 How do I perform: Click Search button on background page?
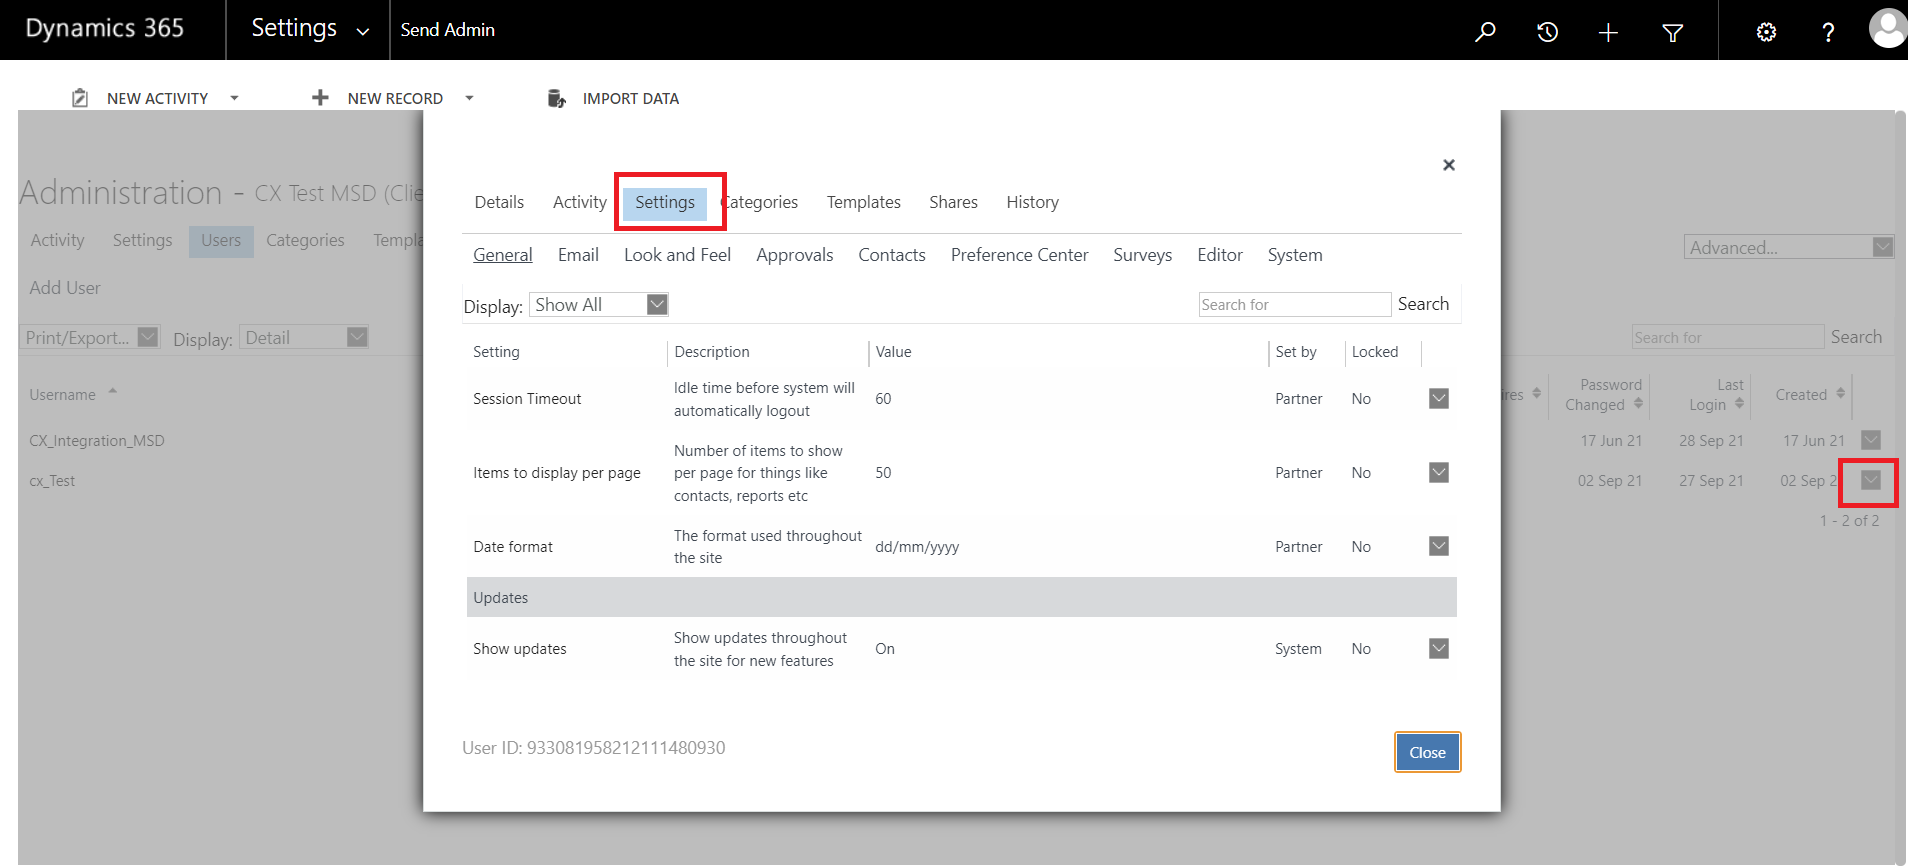click(x=1856, y=337)
